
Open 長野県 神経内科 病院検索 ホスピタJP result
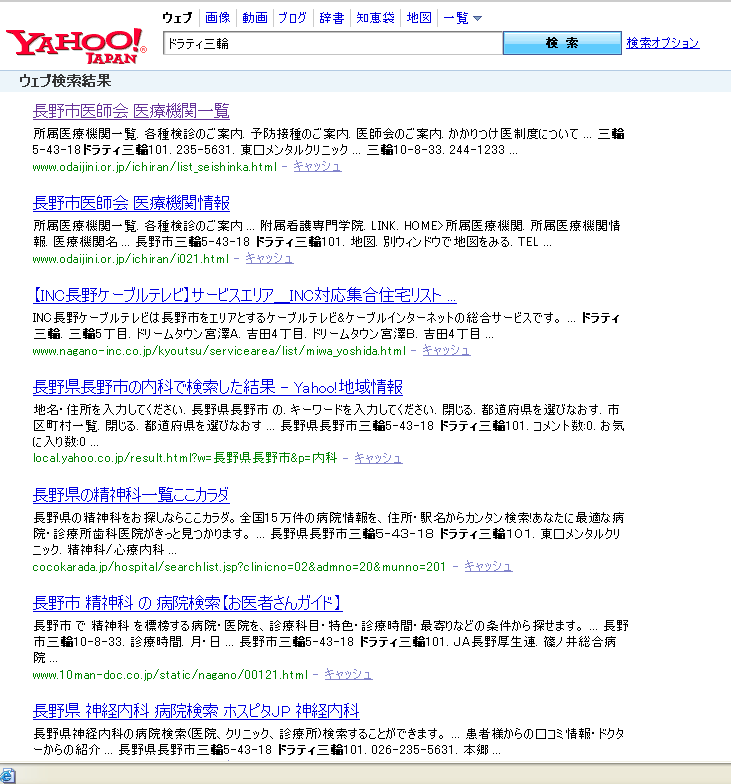pyautogui.click(x=196, y=711)
